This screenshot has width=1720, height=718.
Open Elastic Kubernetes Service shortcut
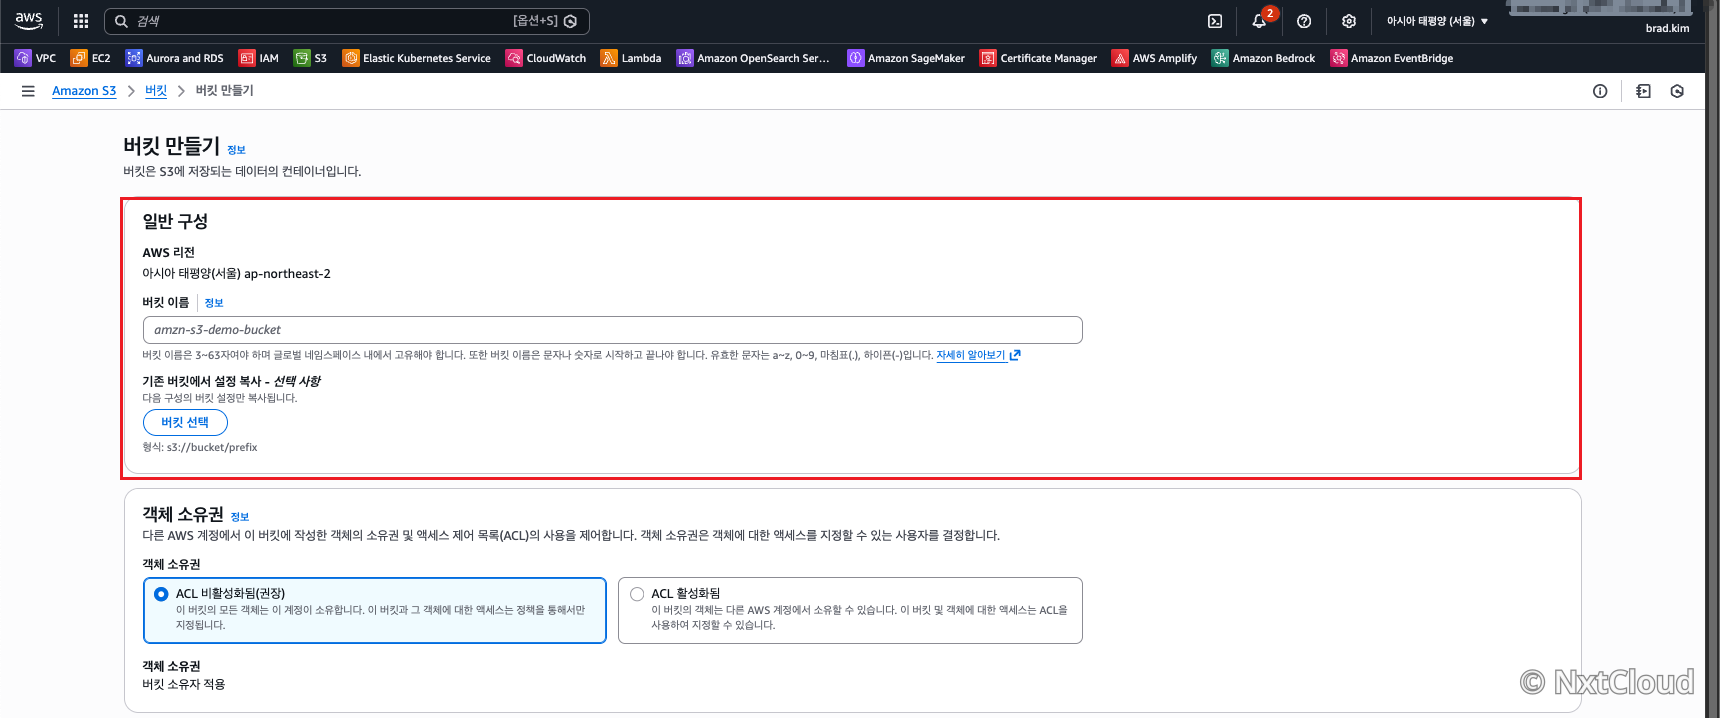(417, 58)
